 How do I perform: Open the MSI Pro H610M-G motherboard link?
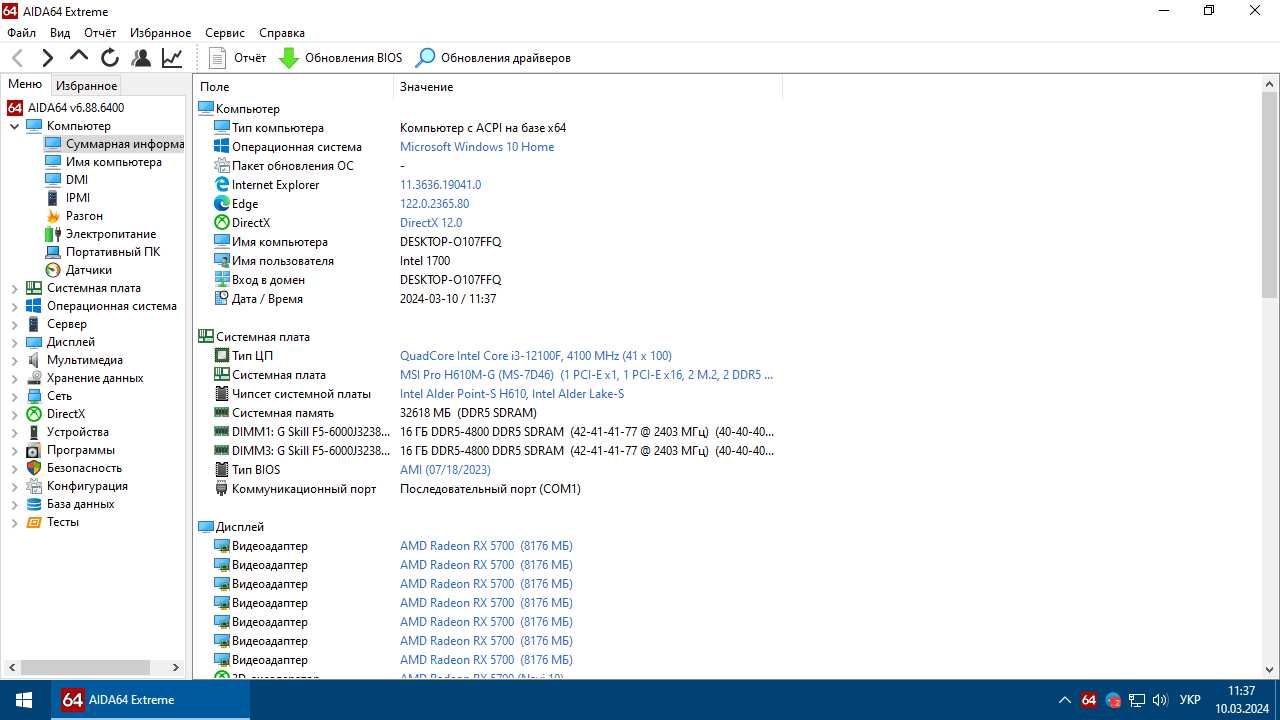coord(586,375)
